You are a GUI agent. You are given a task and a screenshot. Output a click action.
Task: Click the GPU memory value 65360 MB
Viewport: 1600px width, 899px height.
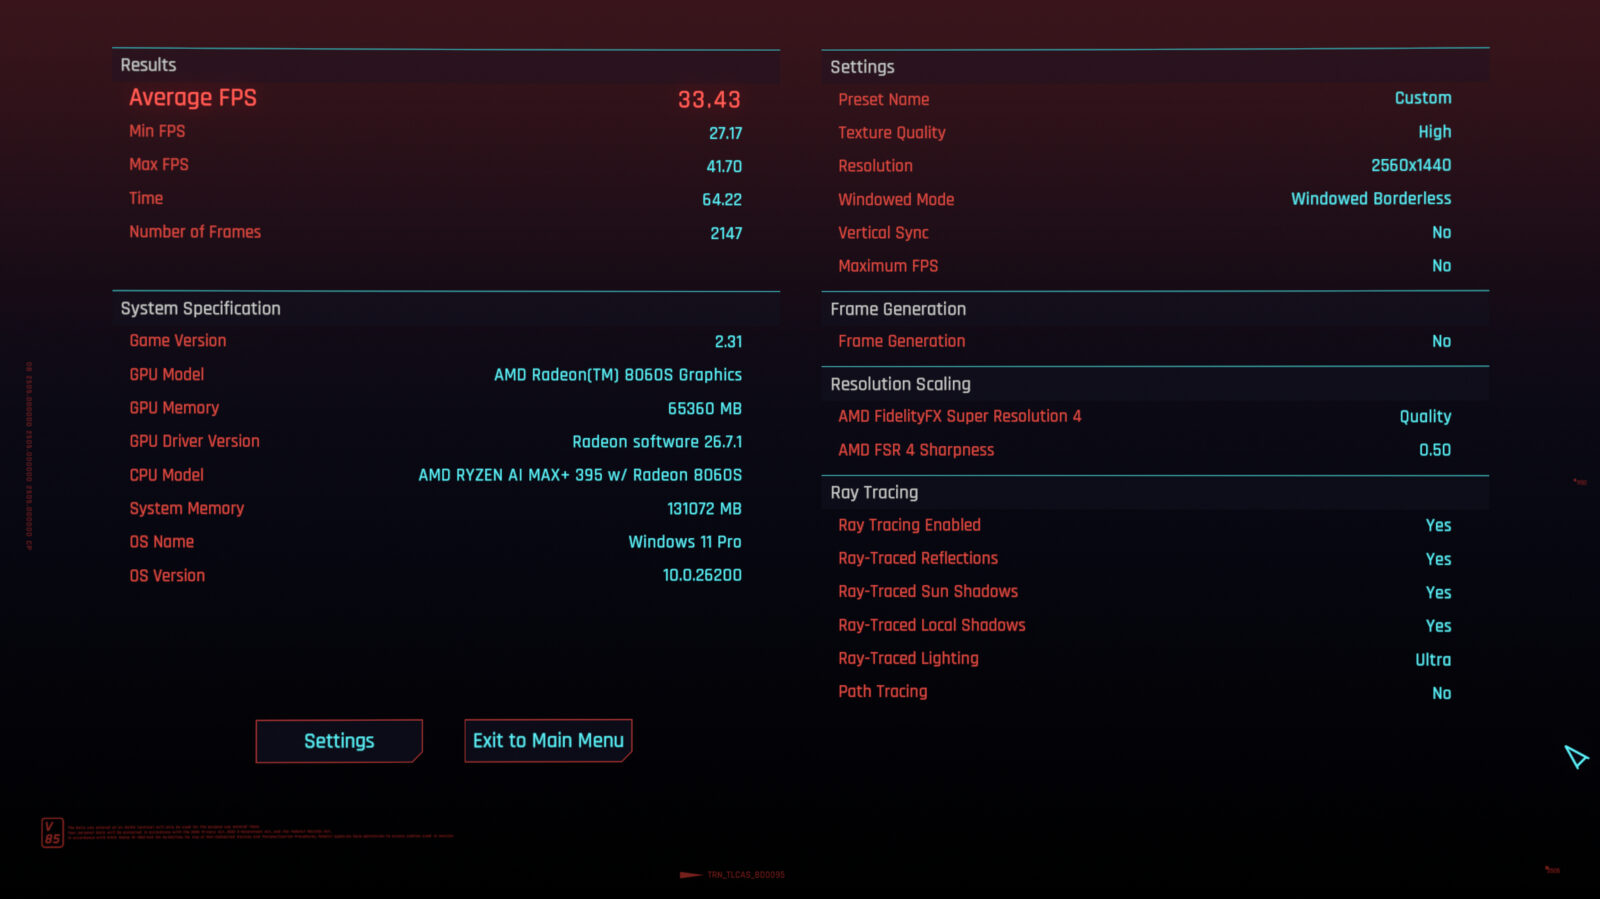(x=705, y=409)
